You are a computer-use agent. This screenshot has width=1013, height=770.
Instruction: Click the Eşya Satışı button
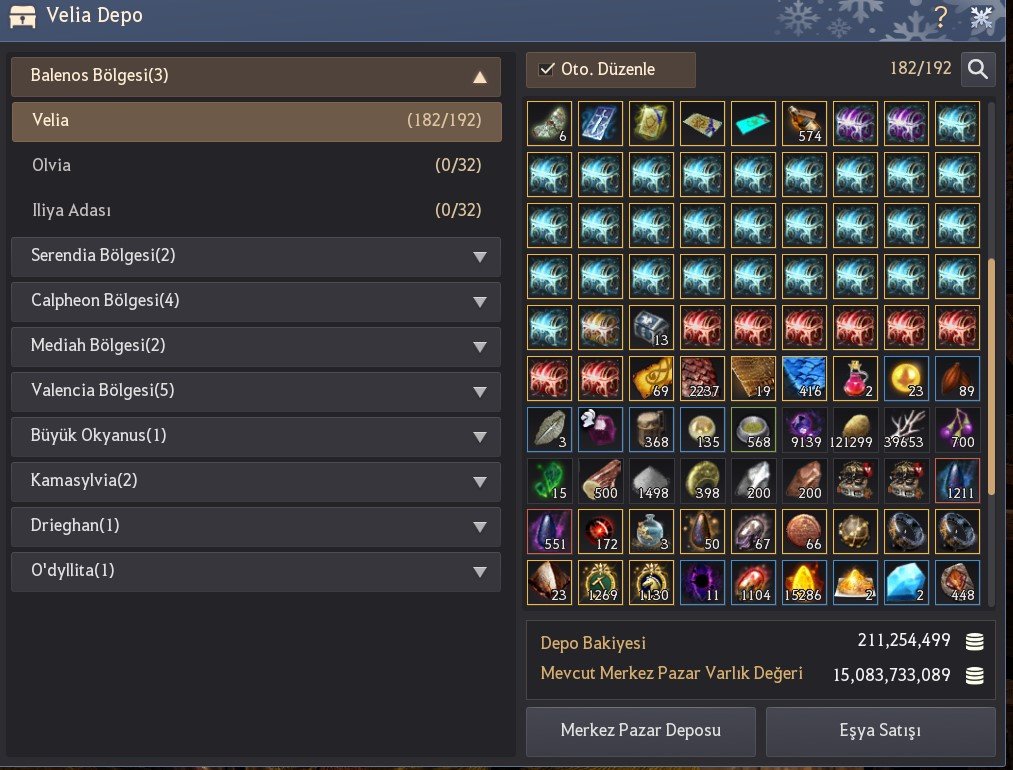tap(880, 731)
